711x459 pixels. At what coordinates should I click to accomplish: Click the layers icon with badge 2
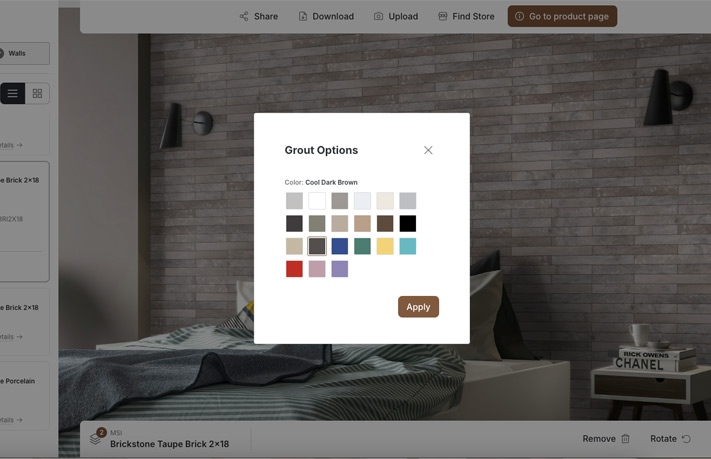(97, 437)
